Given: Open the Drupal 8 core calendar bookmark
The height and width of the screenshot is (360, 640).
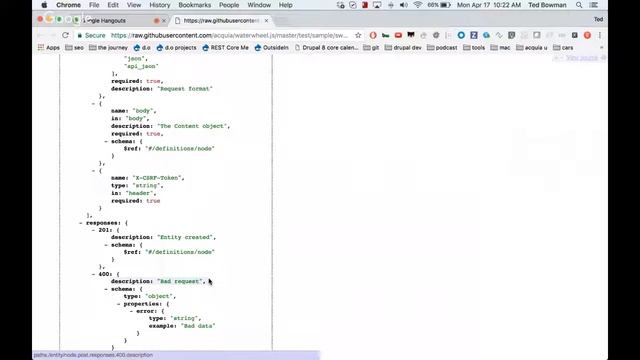Looking at the screenshot, I should click(x=326, y=48).
